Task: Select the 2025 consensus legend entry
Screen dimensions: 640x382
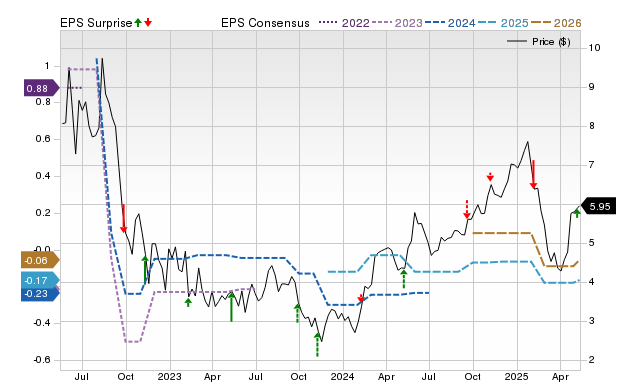Action: 503,23
